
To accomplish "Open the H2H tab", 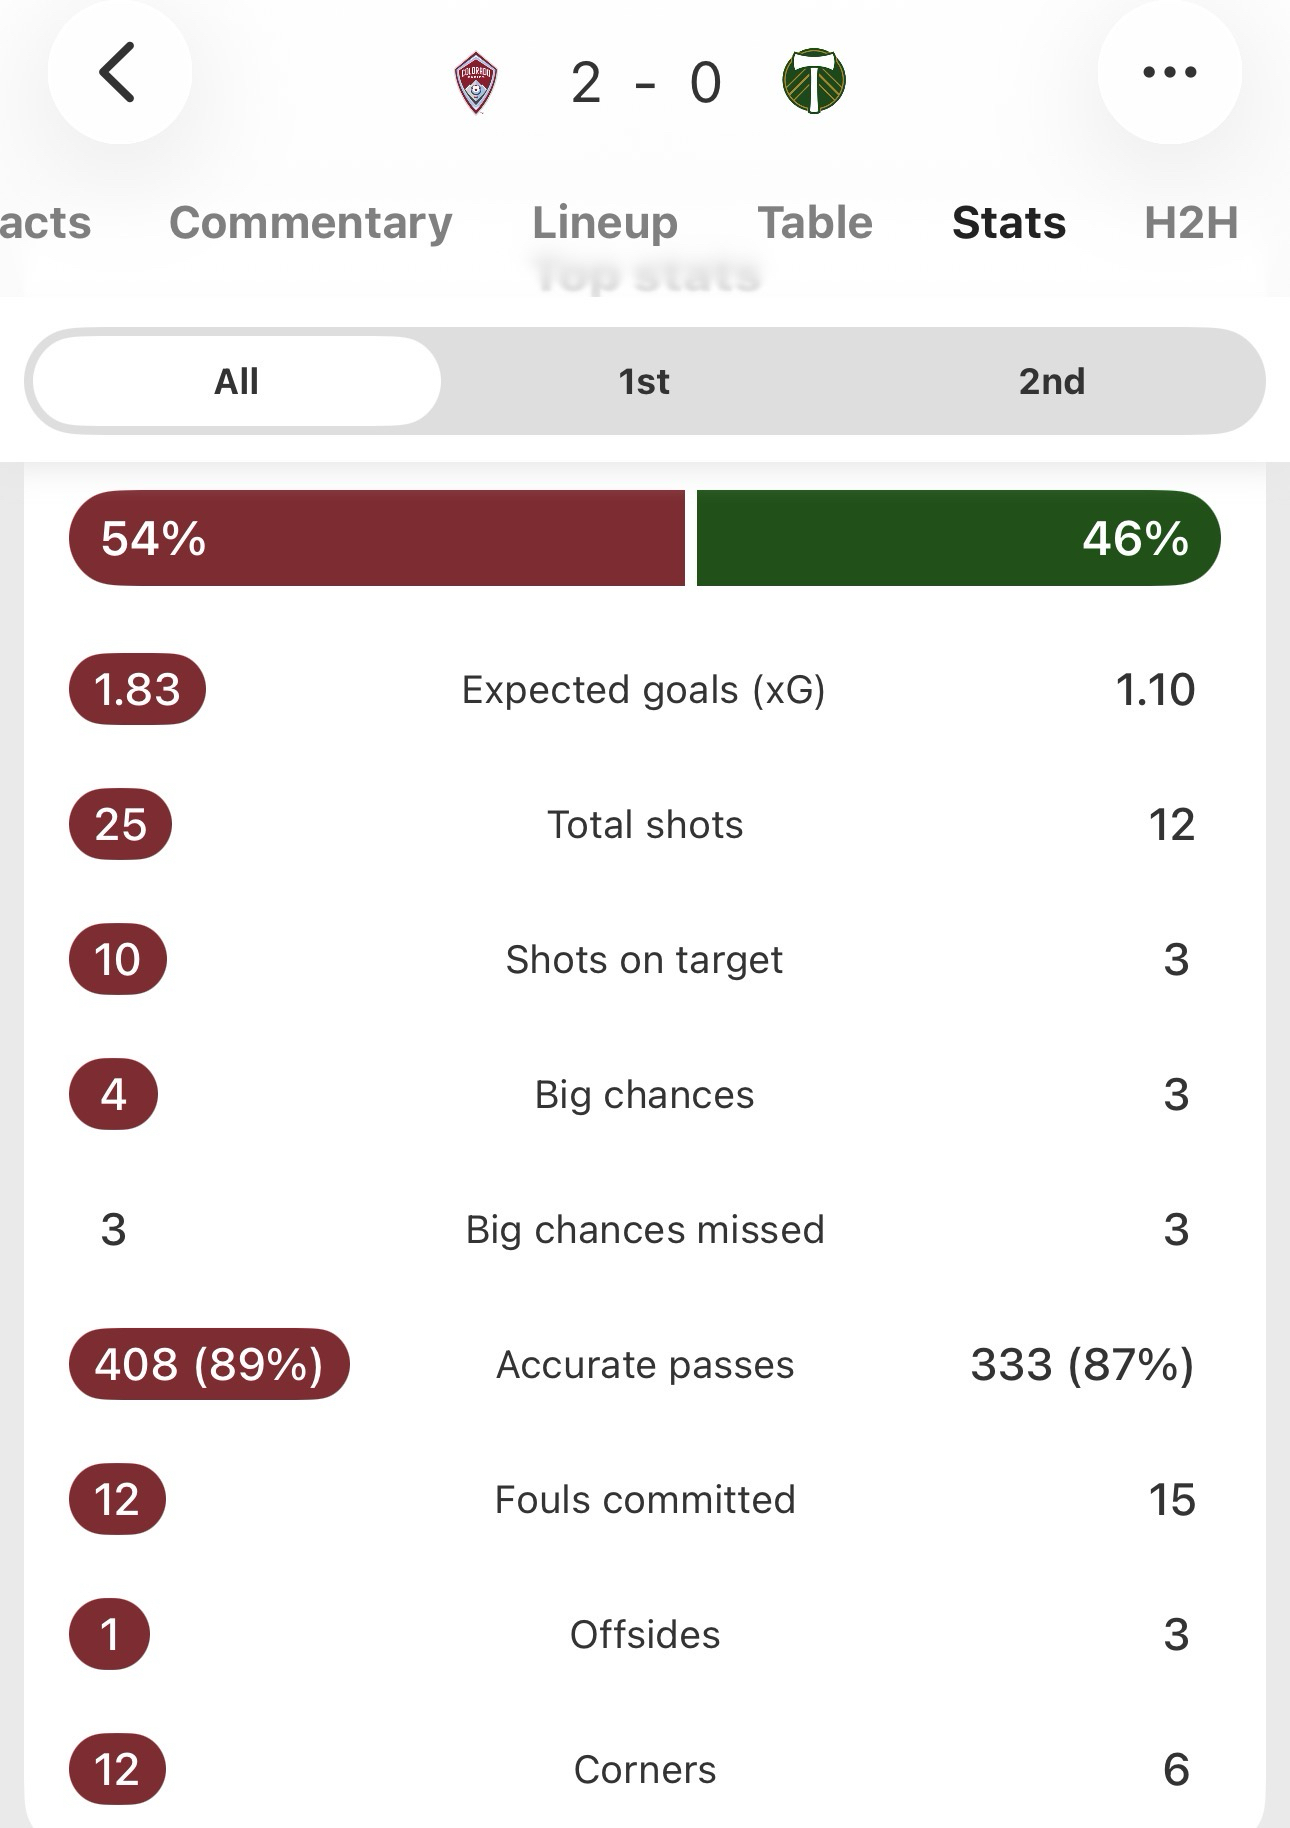I will coord(1190,222).
